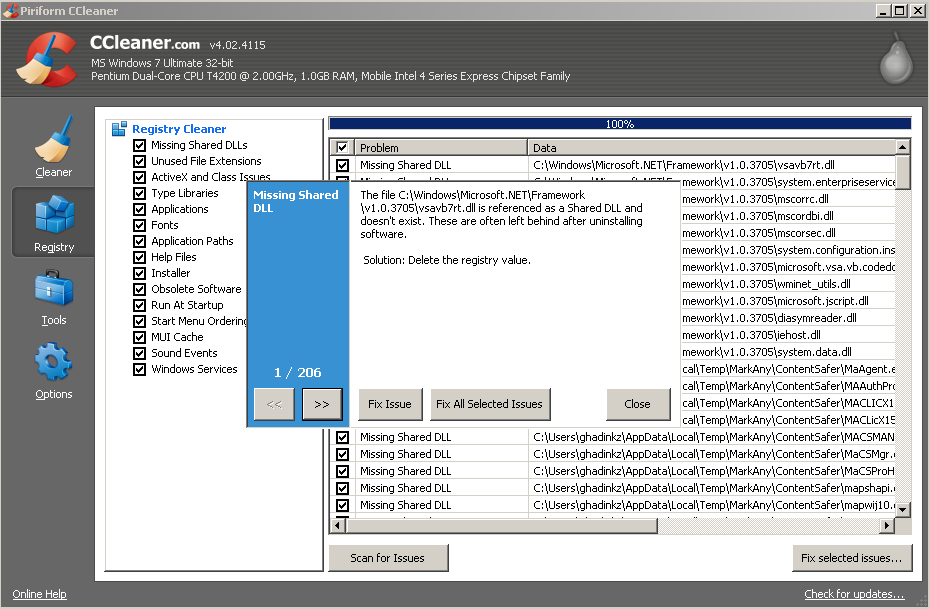
Task: Toggle Run At Startup checkbox
Action: click(139, 305)
